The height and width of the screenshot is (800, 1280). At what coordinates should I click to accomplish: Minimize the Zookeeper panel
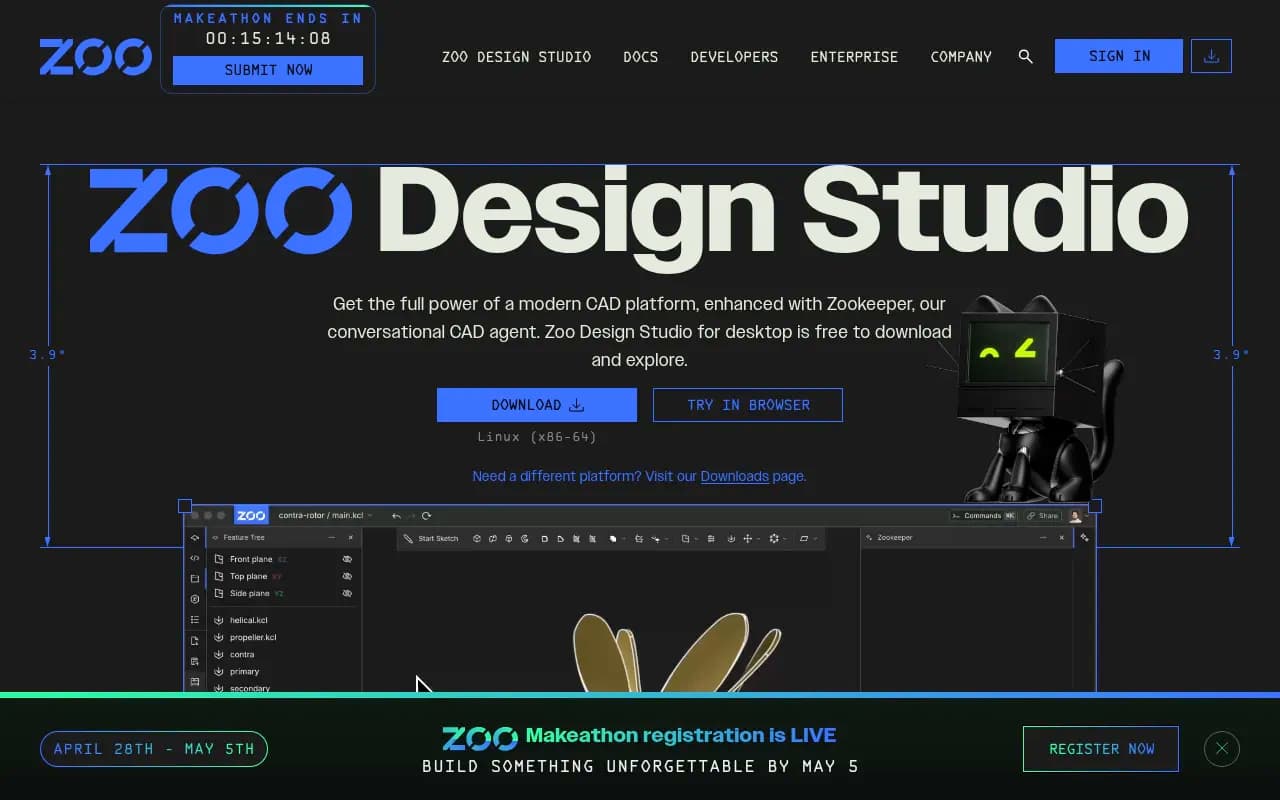click(x=1043, y=538)
